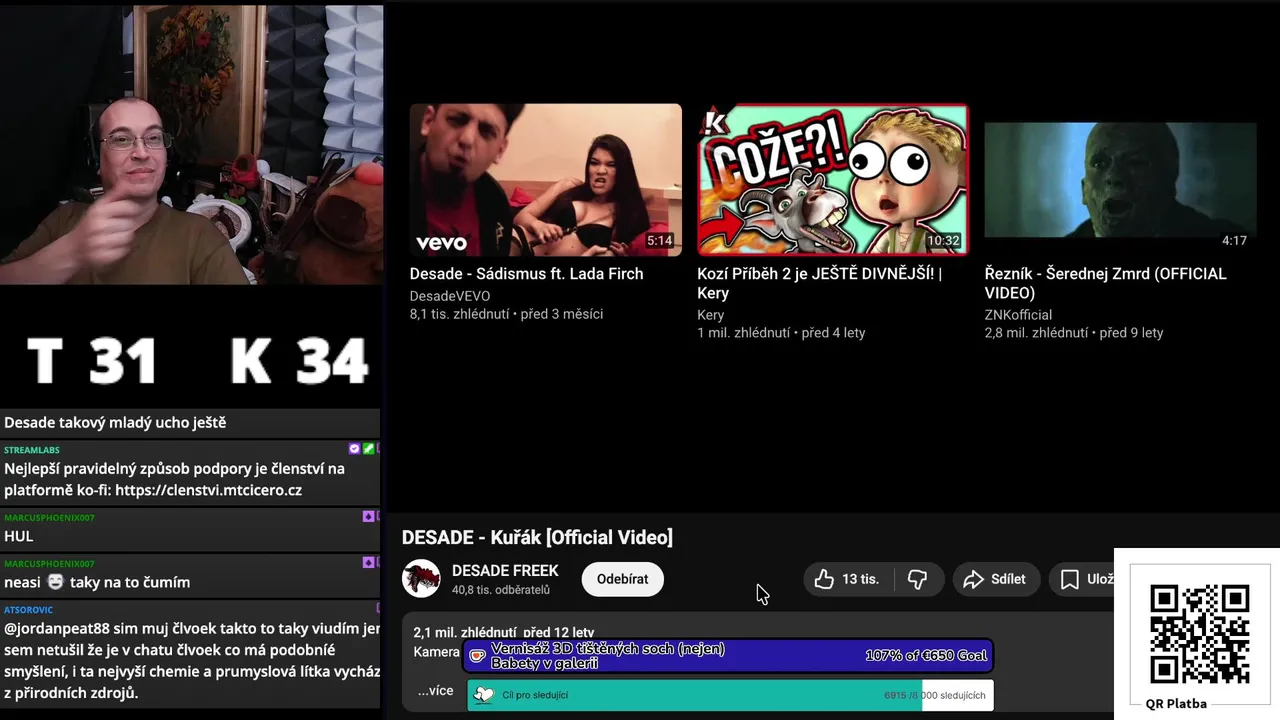Click the vevo logo on Sádismus thumbnail

pos(441,243)
